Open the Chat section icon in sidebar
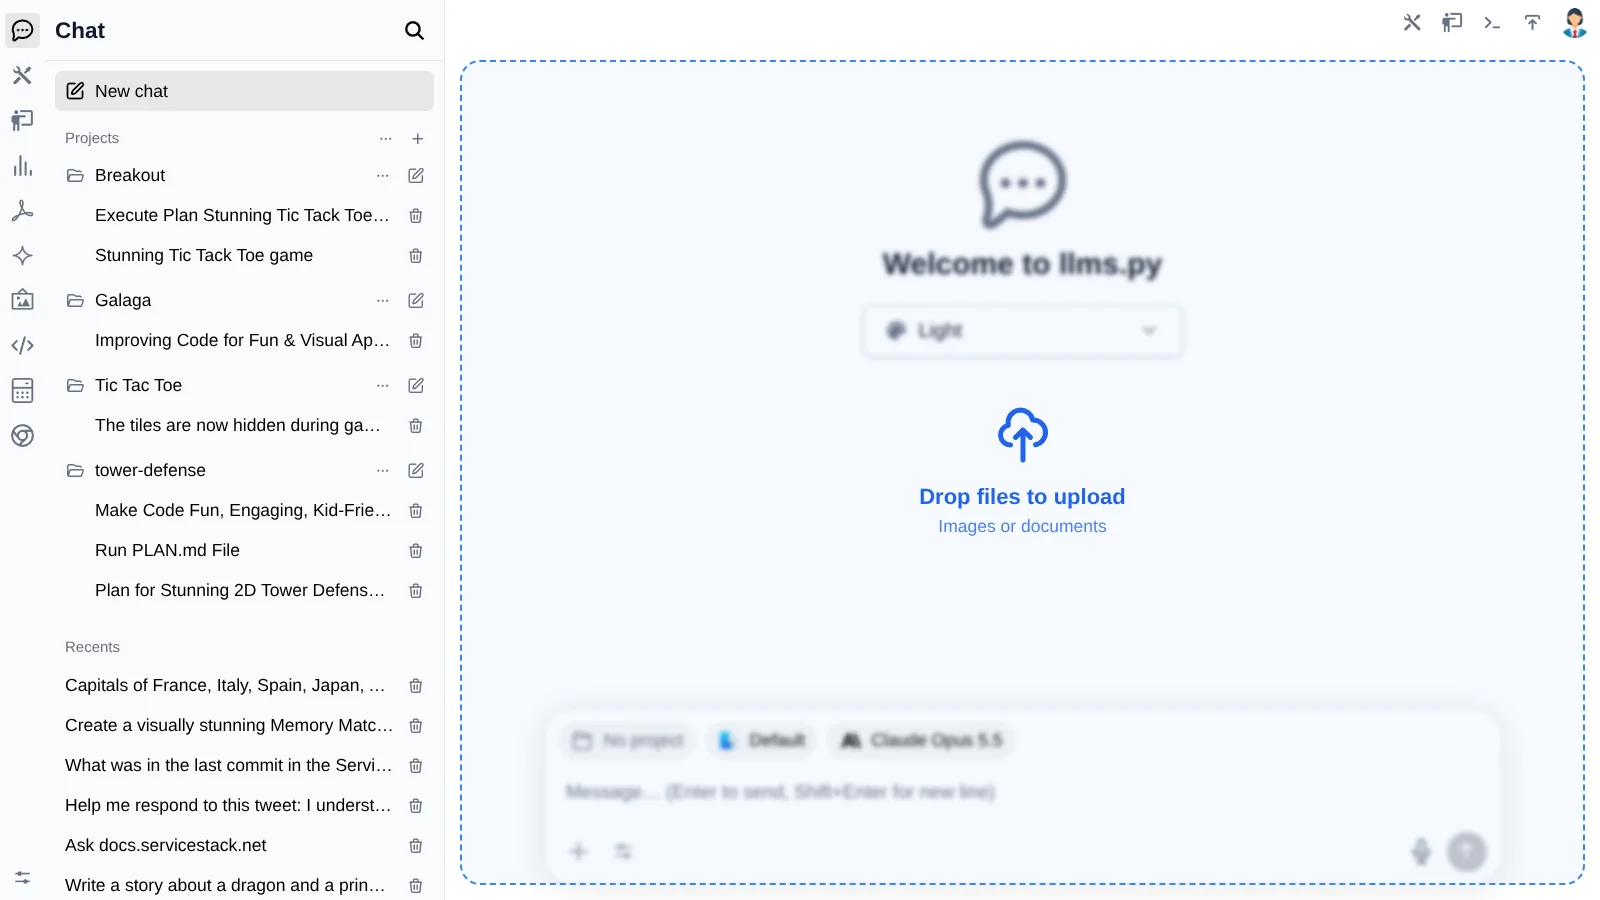Viewport: 1600px width, 900px height. 22,30
